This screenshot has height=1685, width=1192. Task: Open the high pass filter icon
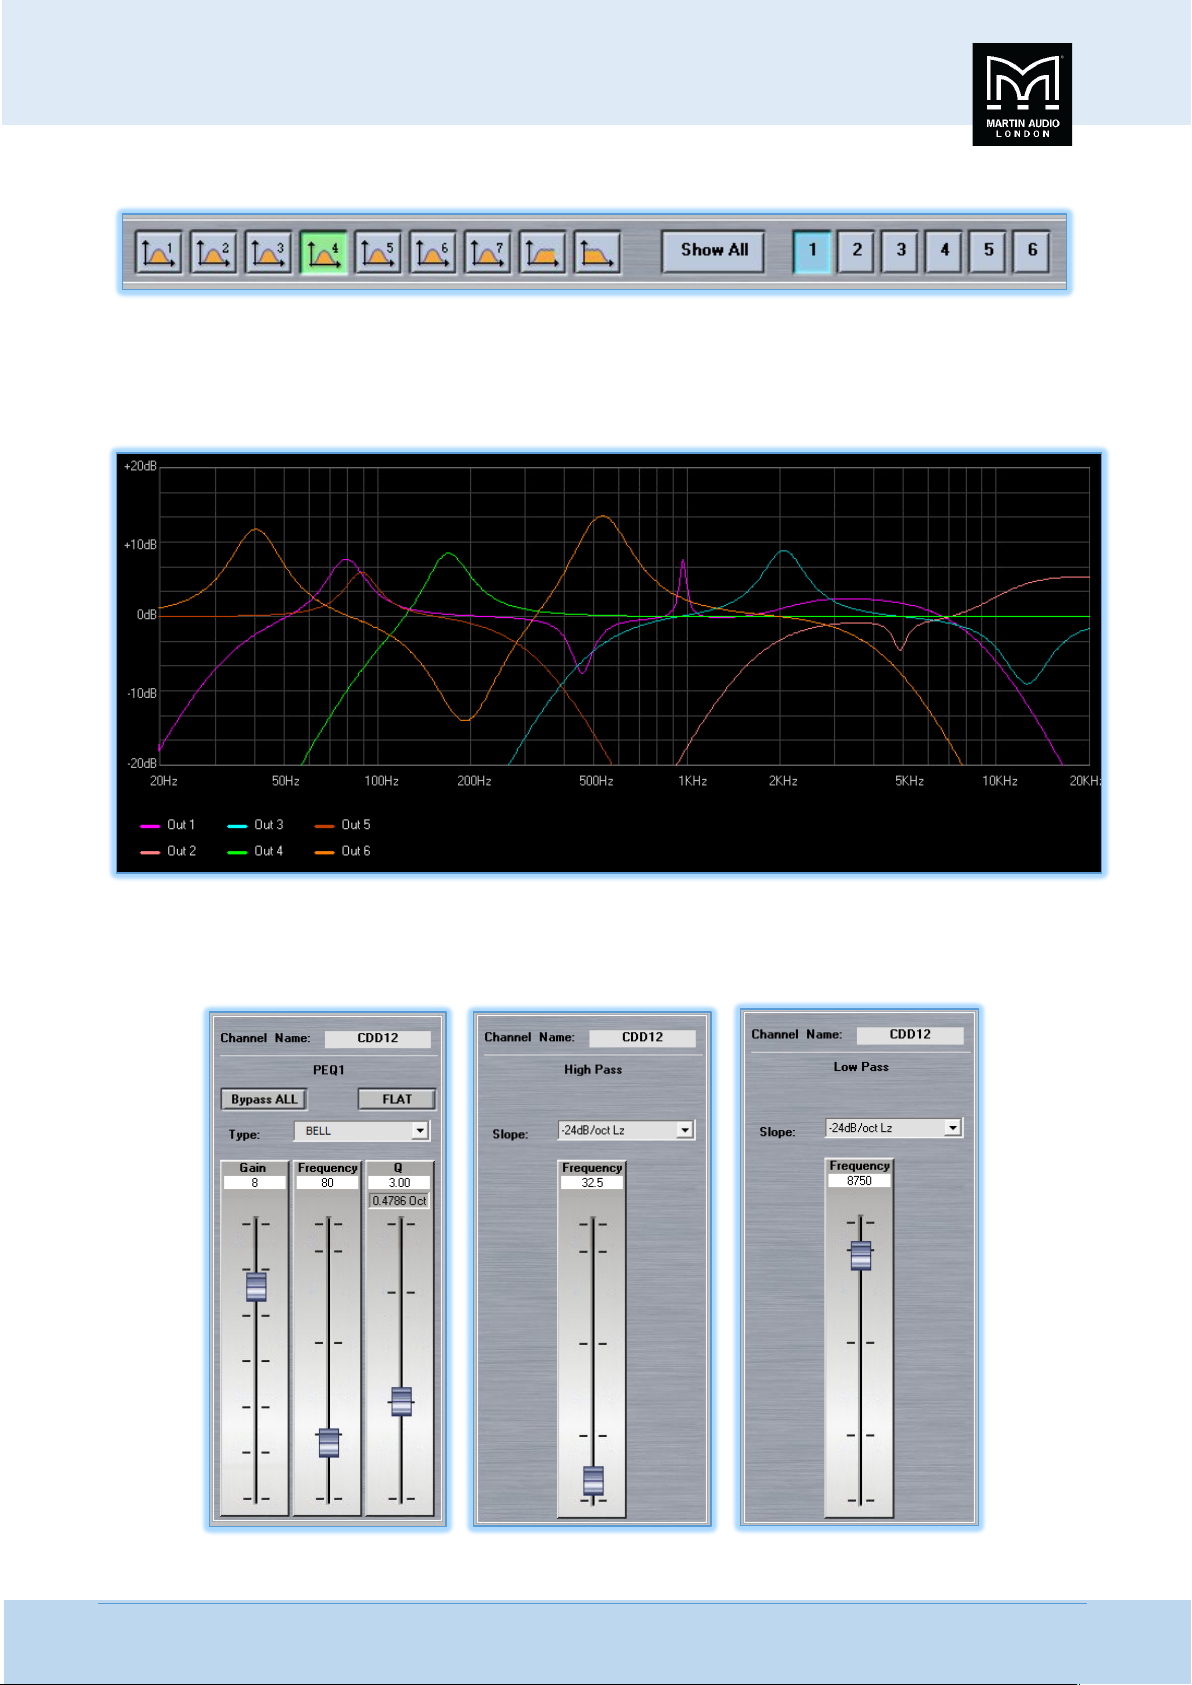[x=543, y=252]
